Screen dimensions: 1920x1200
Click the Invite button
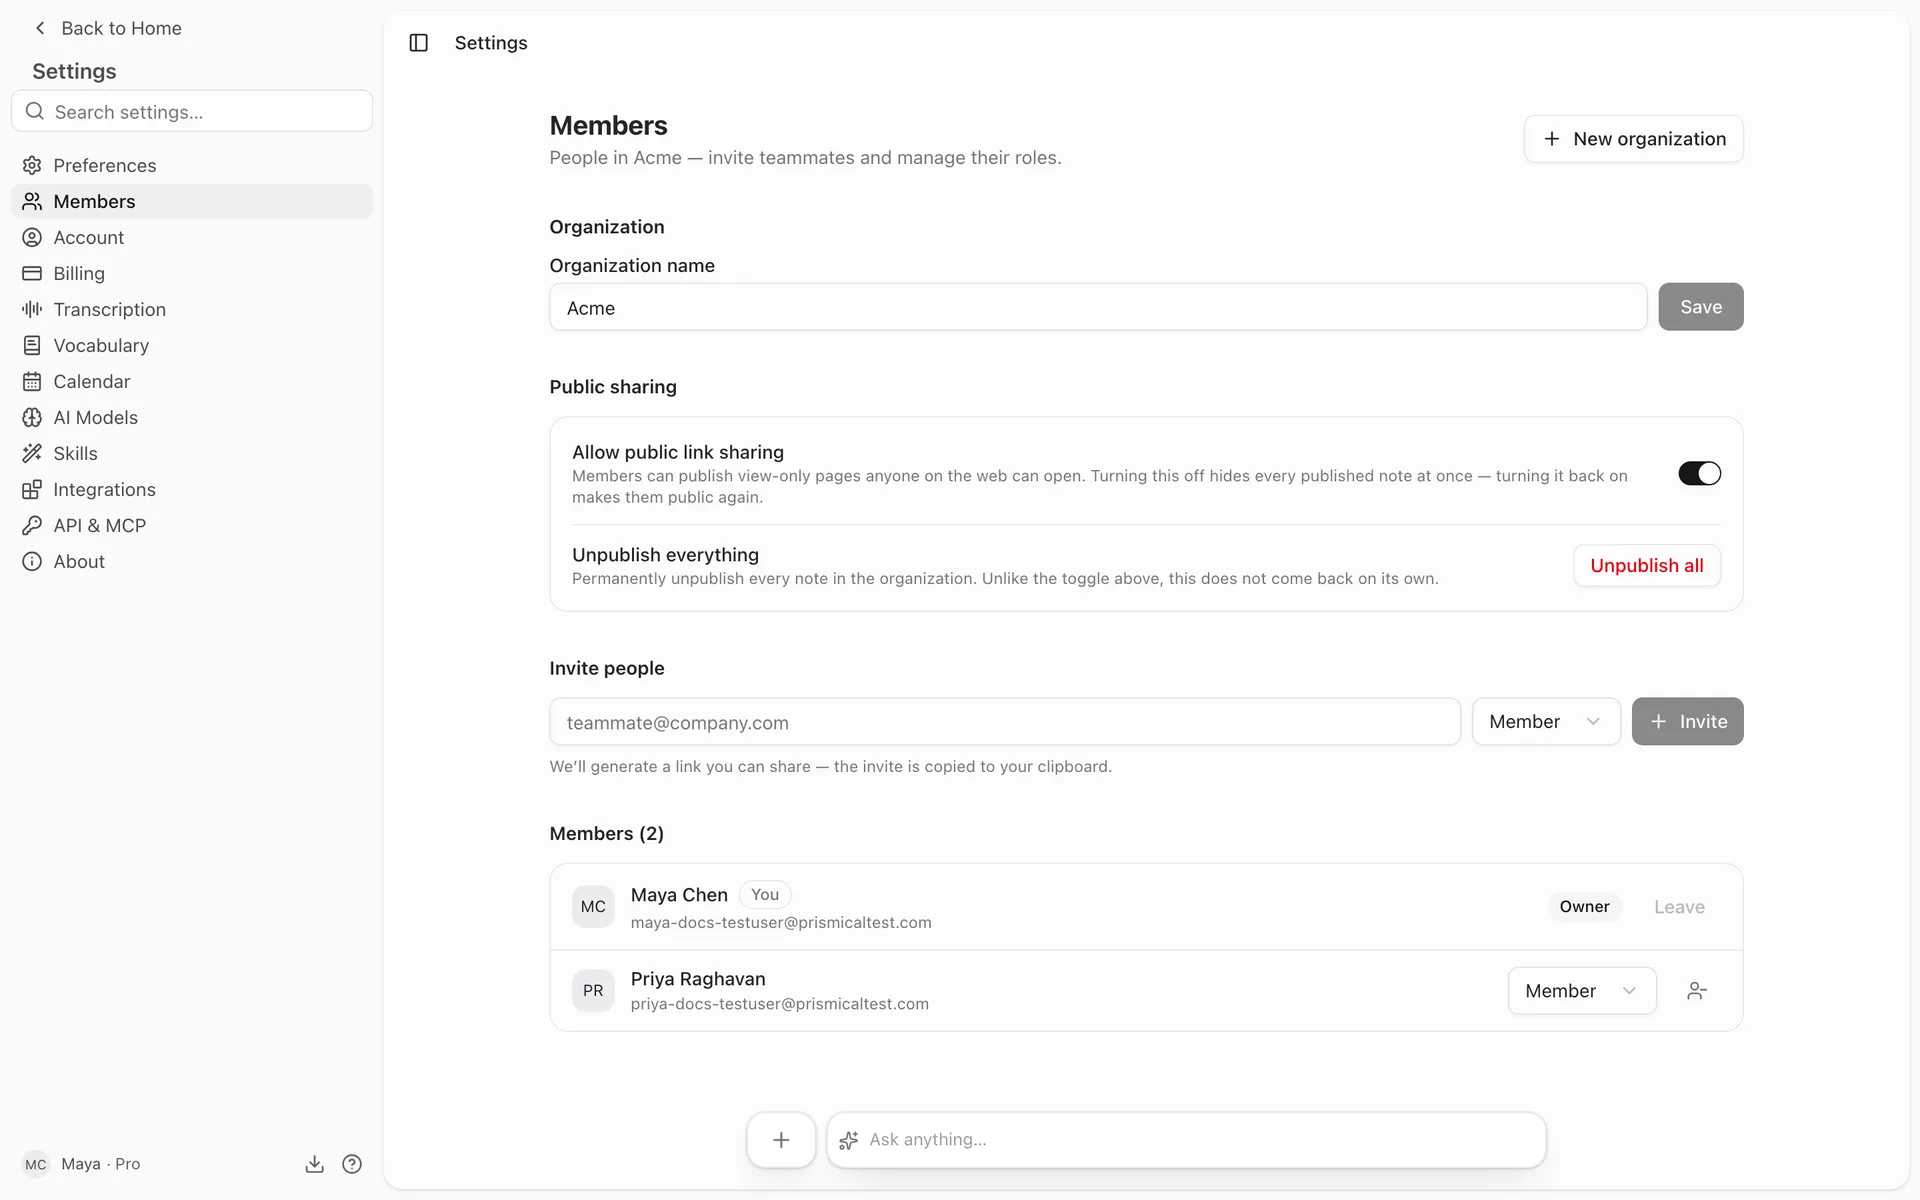(1687, 721)
